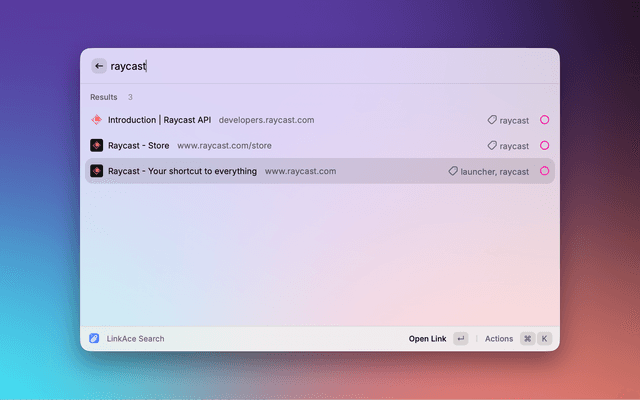The image size is (640, 400).
Task: Click the Introduction Raycast API favicon icon
Action: (x=96, y=120)
